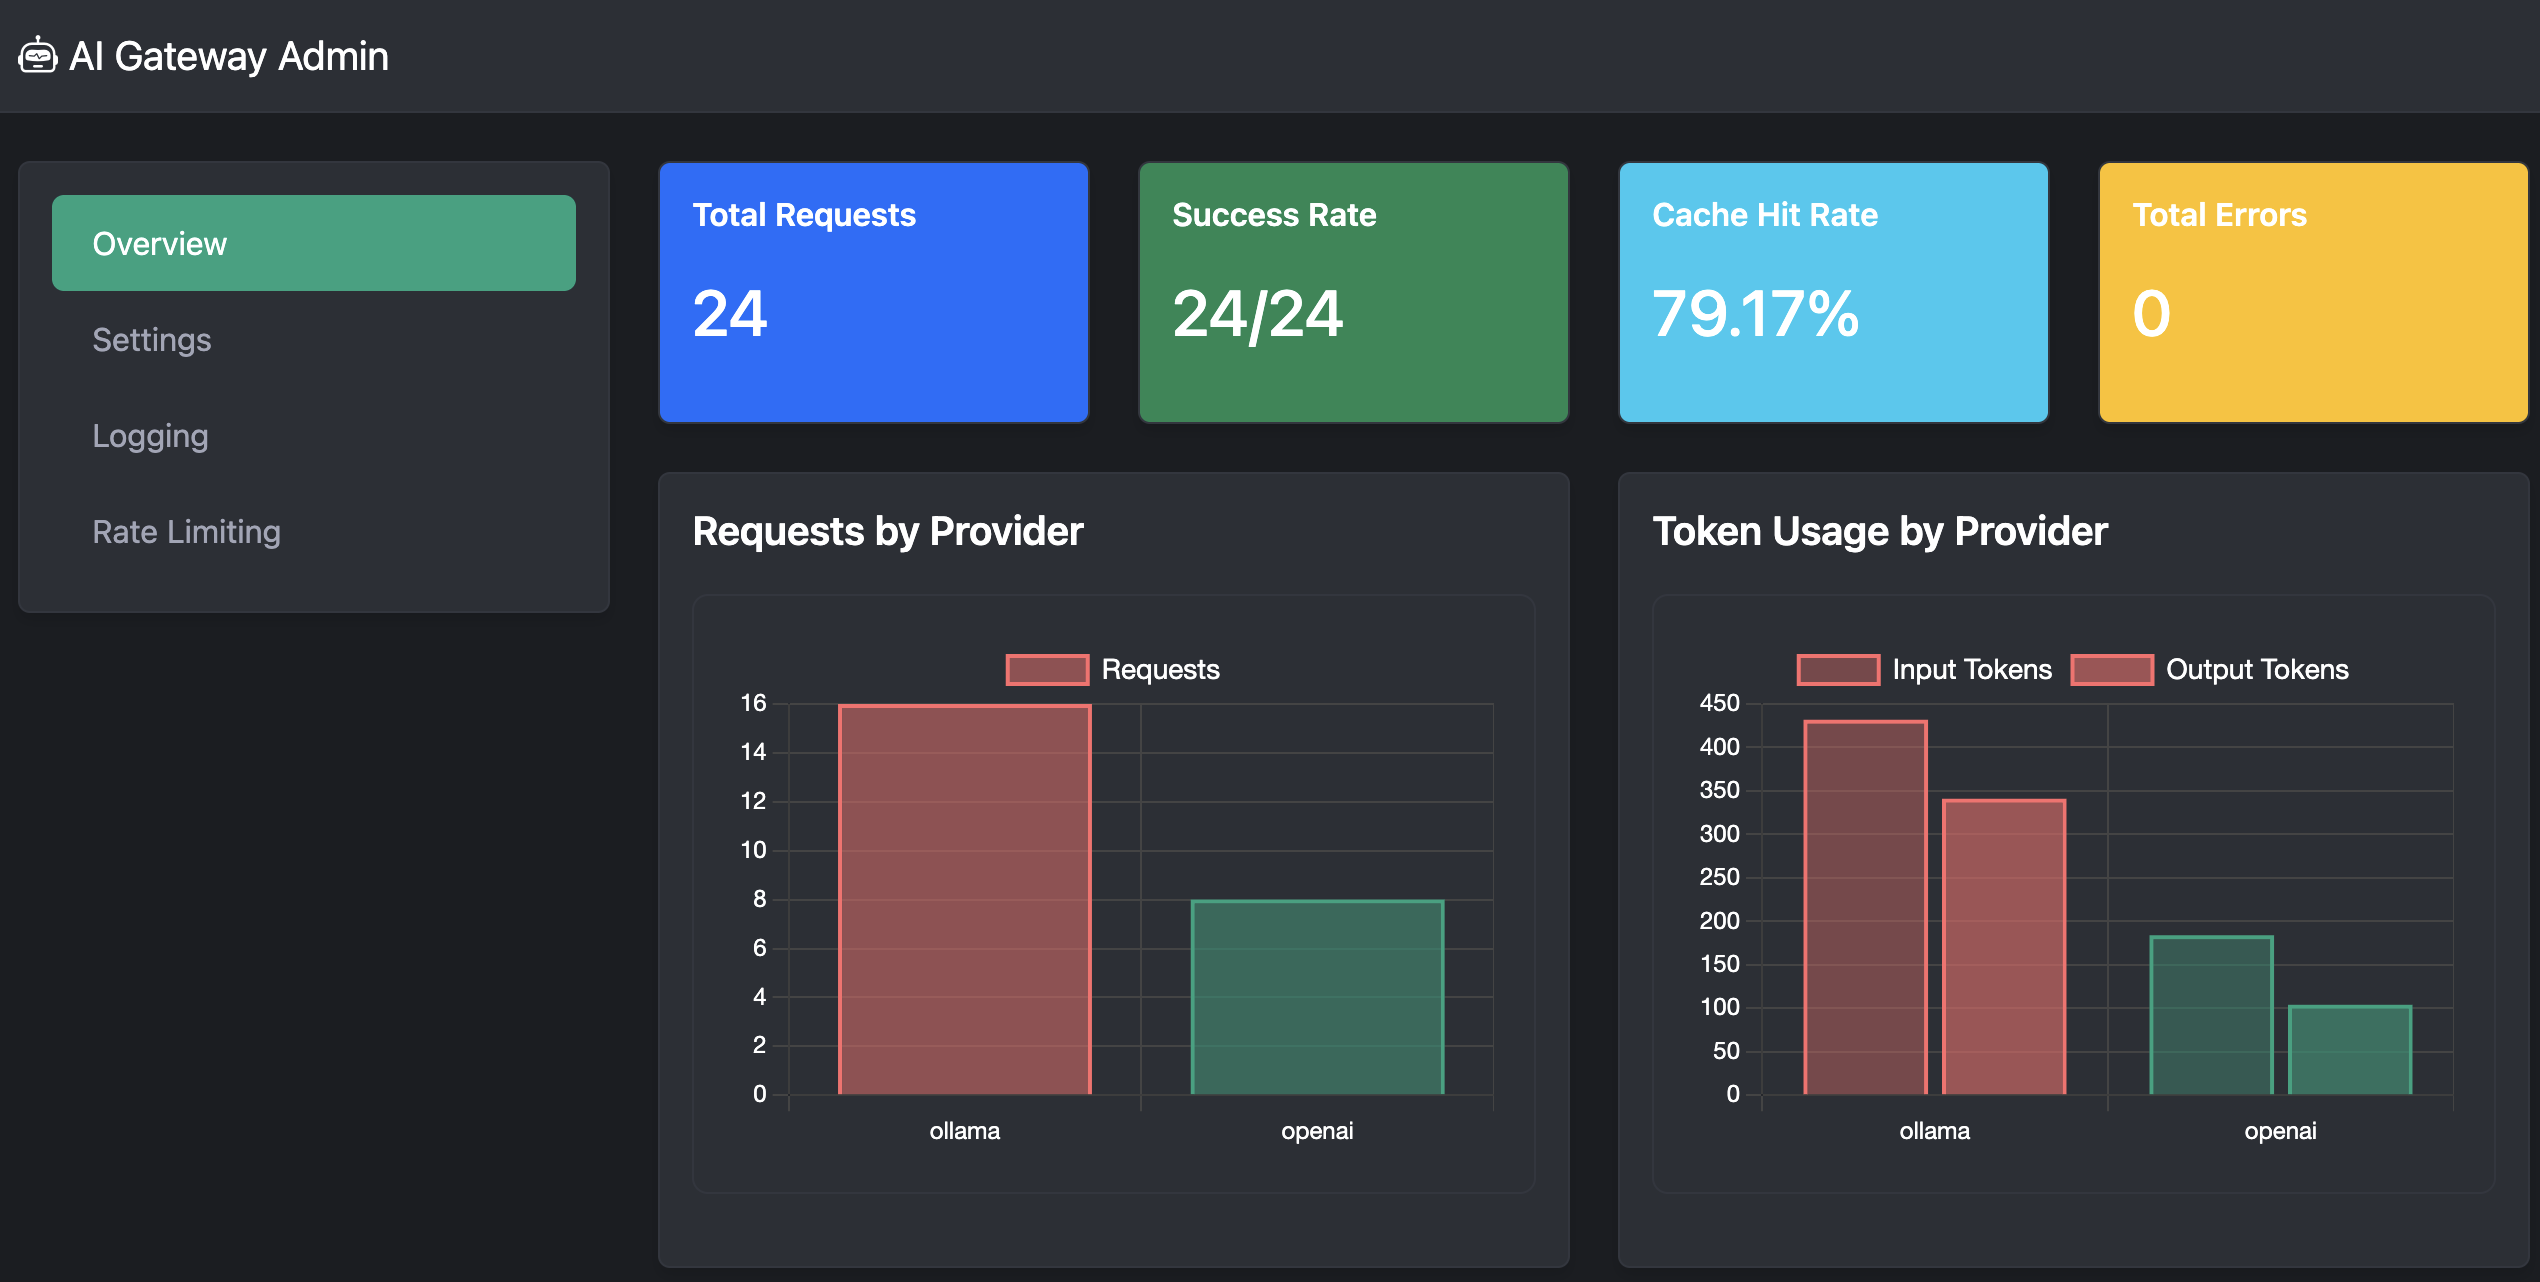The width and height of the screenshot is (2540, 1282).
Task: Toggle the Requests legend swatch
Action: pos(1047,669)
